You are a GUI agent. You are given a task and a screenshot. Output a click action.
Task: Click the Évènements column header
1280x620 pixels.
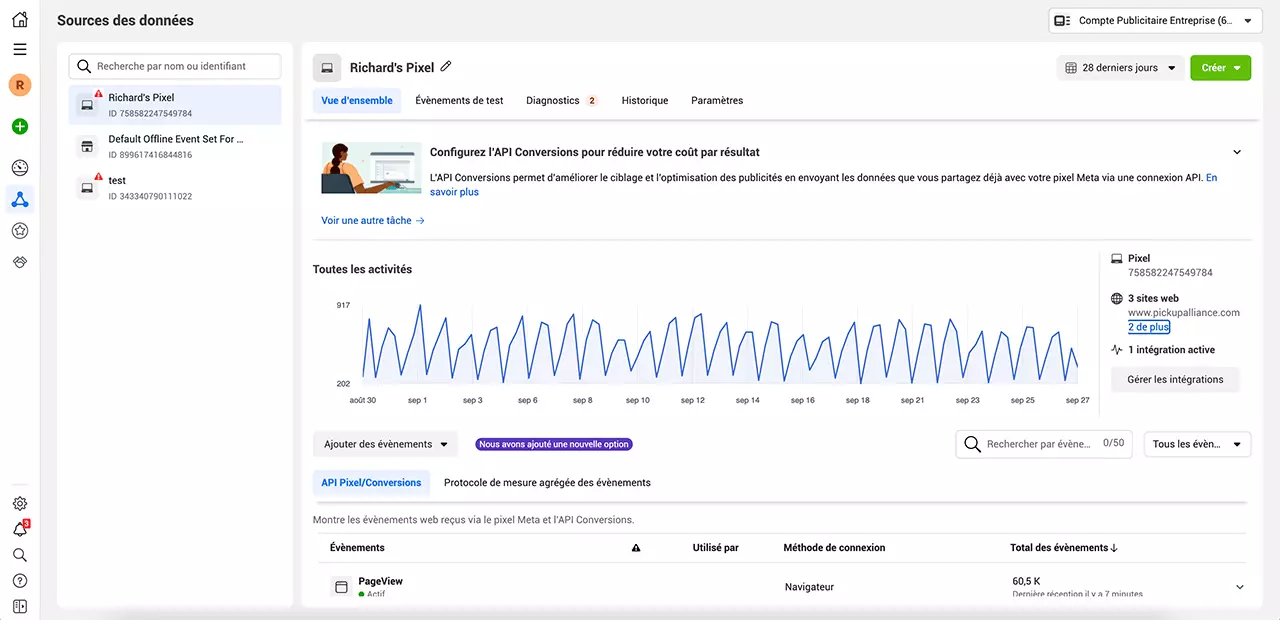pos(357,548)
